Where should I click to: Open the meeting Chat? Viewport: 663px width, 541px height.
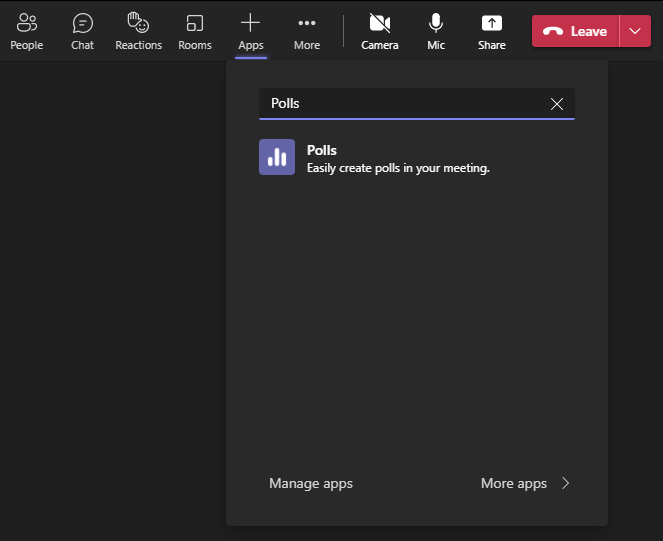coord(82,31)
